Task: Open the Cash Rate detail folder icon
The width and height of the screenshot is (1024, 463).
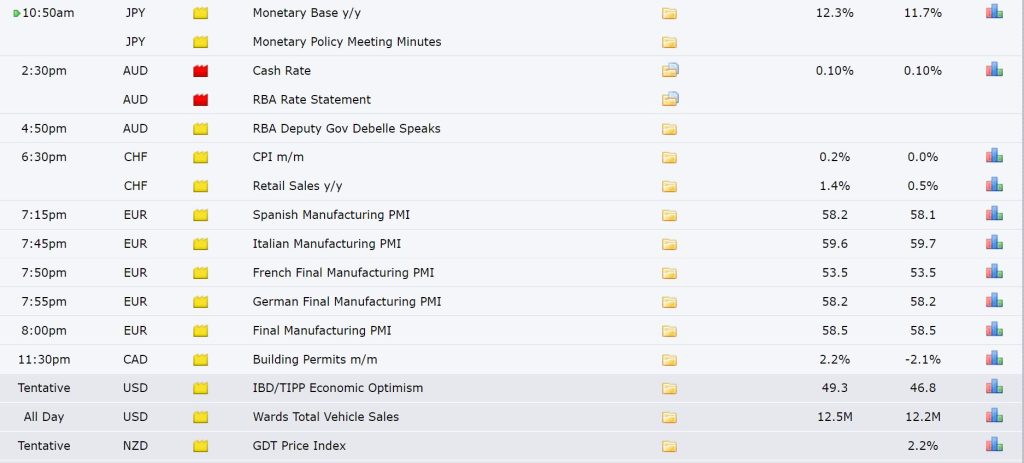Action: (x=670, y=70)
